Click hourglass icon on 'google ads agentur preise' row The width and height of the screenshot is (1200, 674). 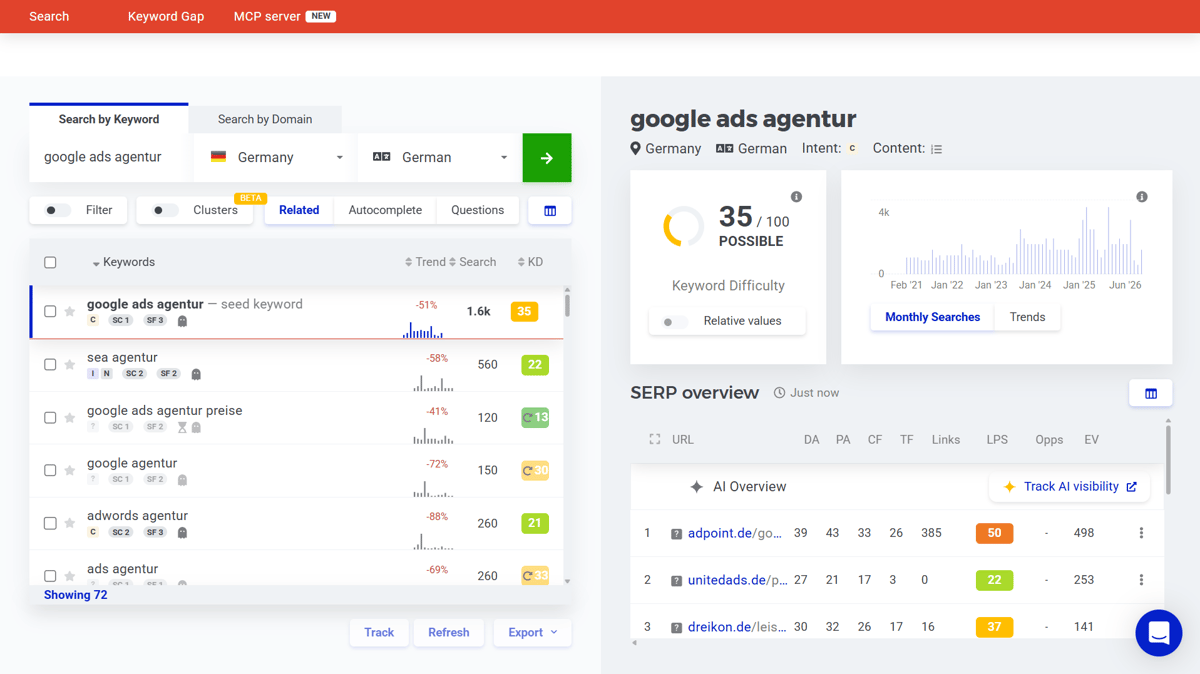182,427
